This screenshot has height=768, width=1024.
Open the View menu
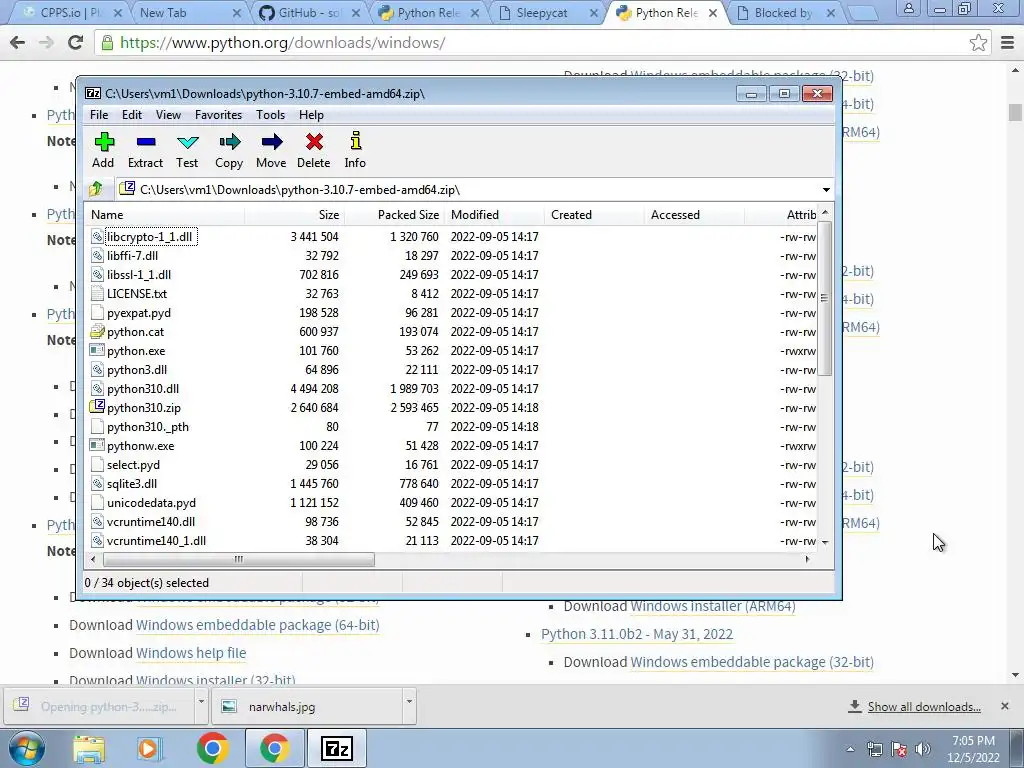(168, 115)
